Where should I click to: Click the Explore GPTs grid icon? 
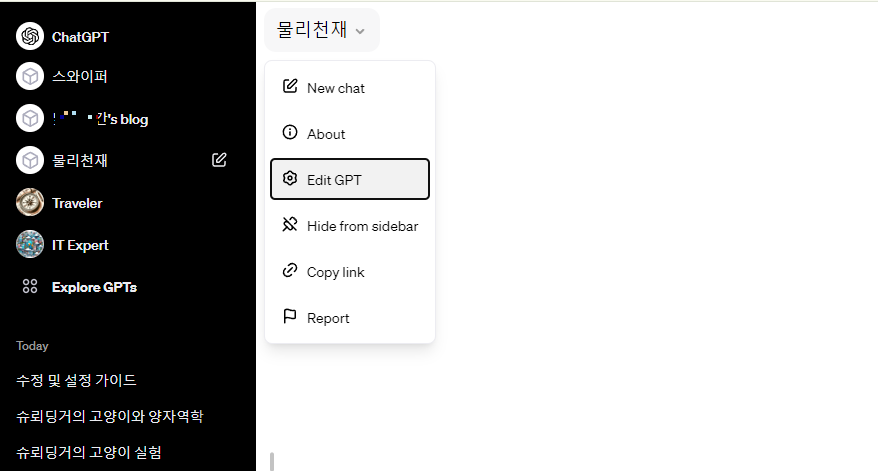click(30, 287)
